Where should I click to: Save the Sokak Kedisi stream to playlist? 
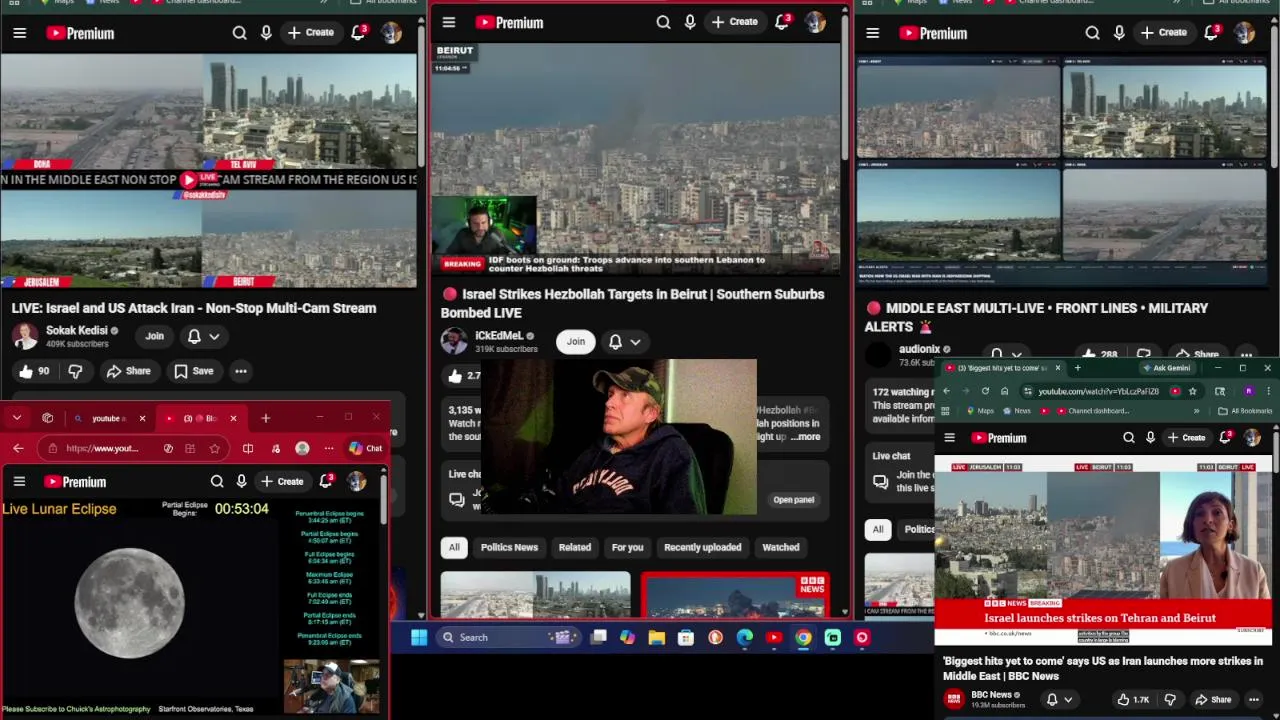tap(193, 371)
